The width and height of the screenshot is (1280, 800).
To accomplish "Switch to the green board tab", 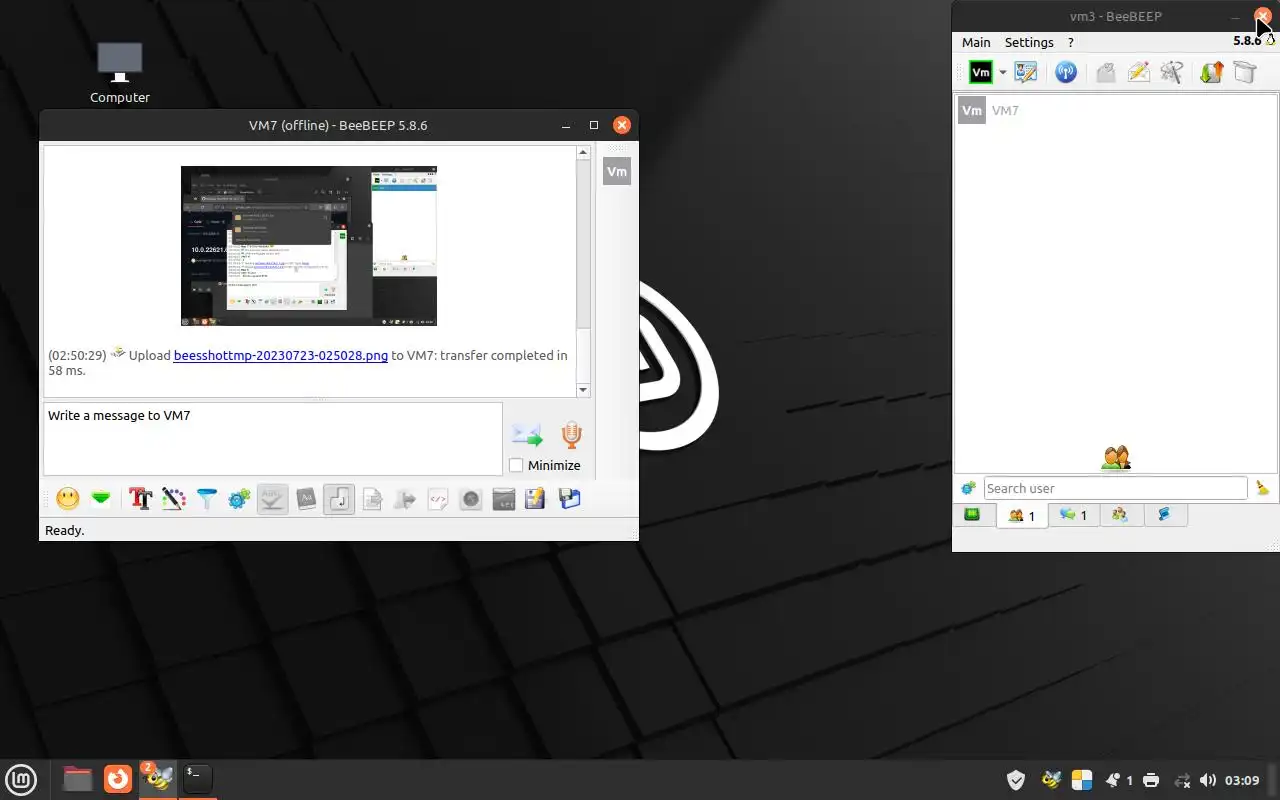I will [972, 514].
